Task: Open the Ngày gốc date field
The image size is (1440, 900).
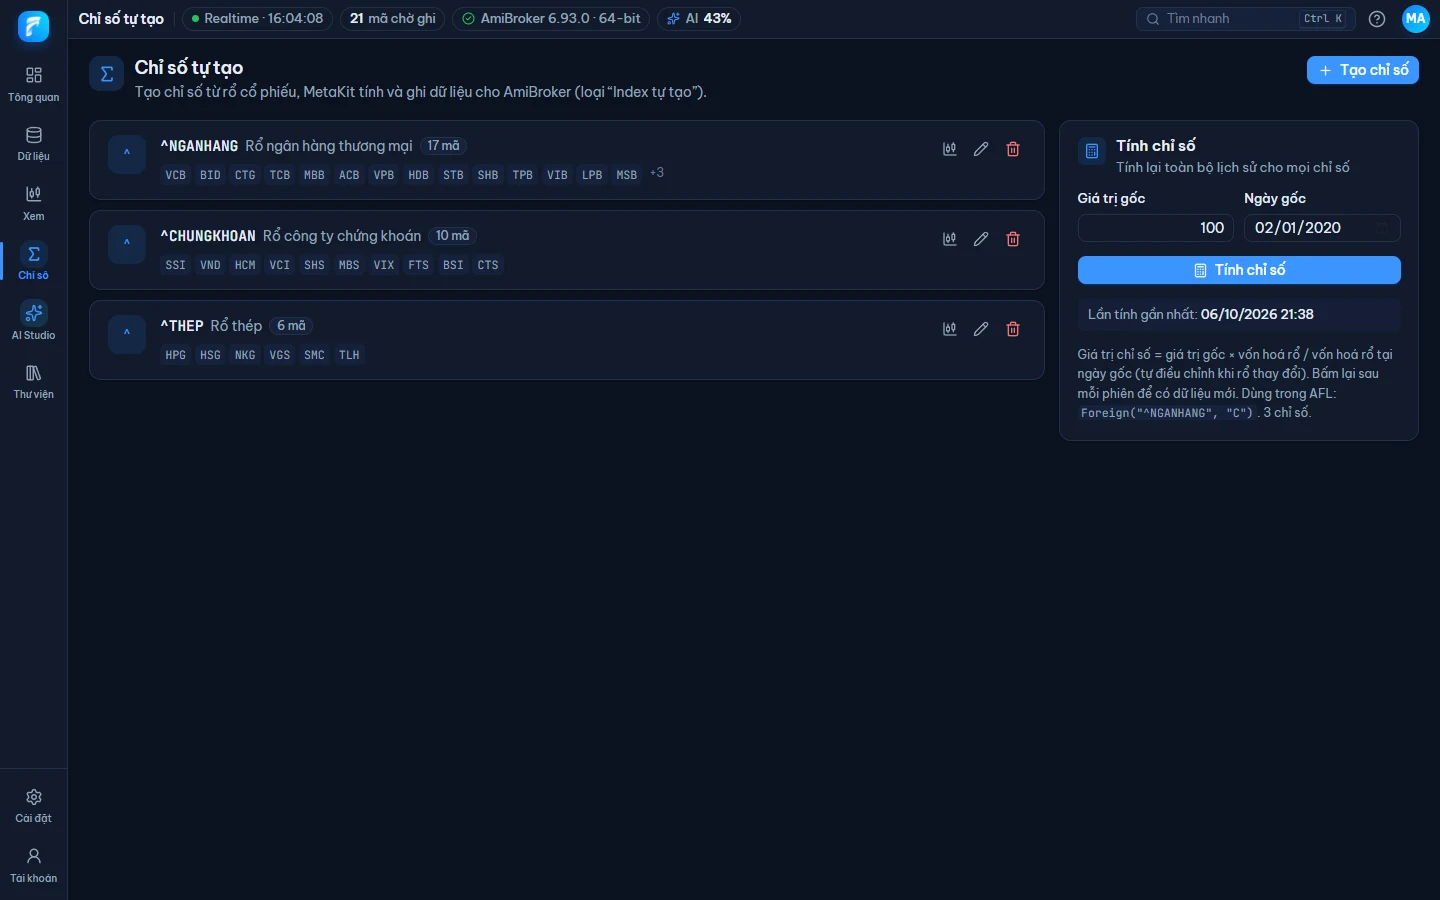Action: [1322, 228]
